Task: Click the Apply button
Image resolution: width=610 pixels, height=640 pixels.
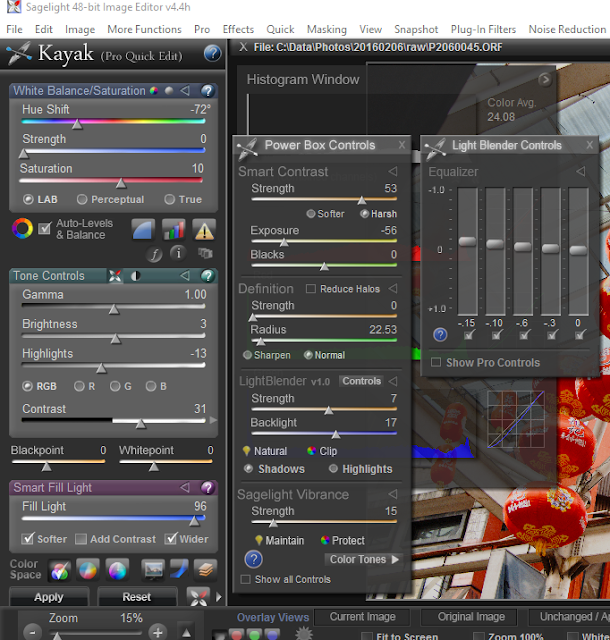Action: [49, 597]
